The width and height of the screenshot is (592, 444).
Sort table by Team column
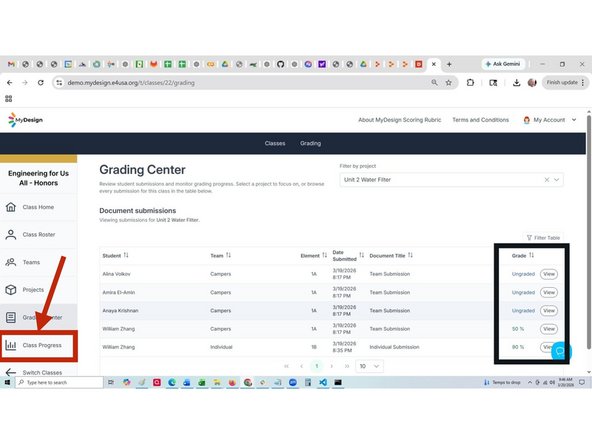228,255
